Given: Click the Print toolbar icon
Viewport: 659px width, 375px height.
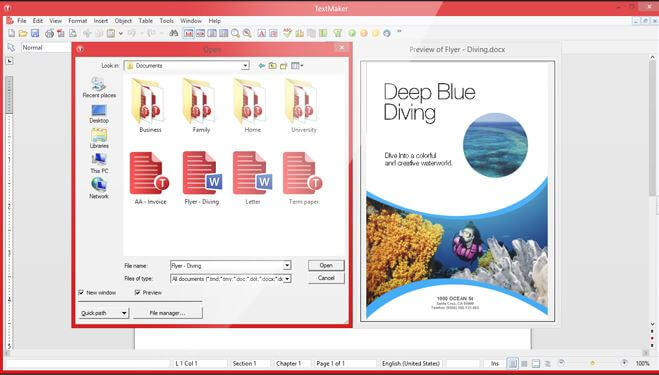Looking at the screenshot, I should tap(50, 33).
